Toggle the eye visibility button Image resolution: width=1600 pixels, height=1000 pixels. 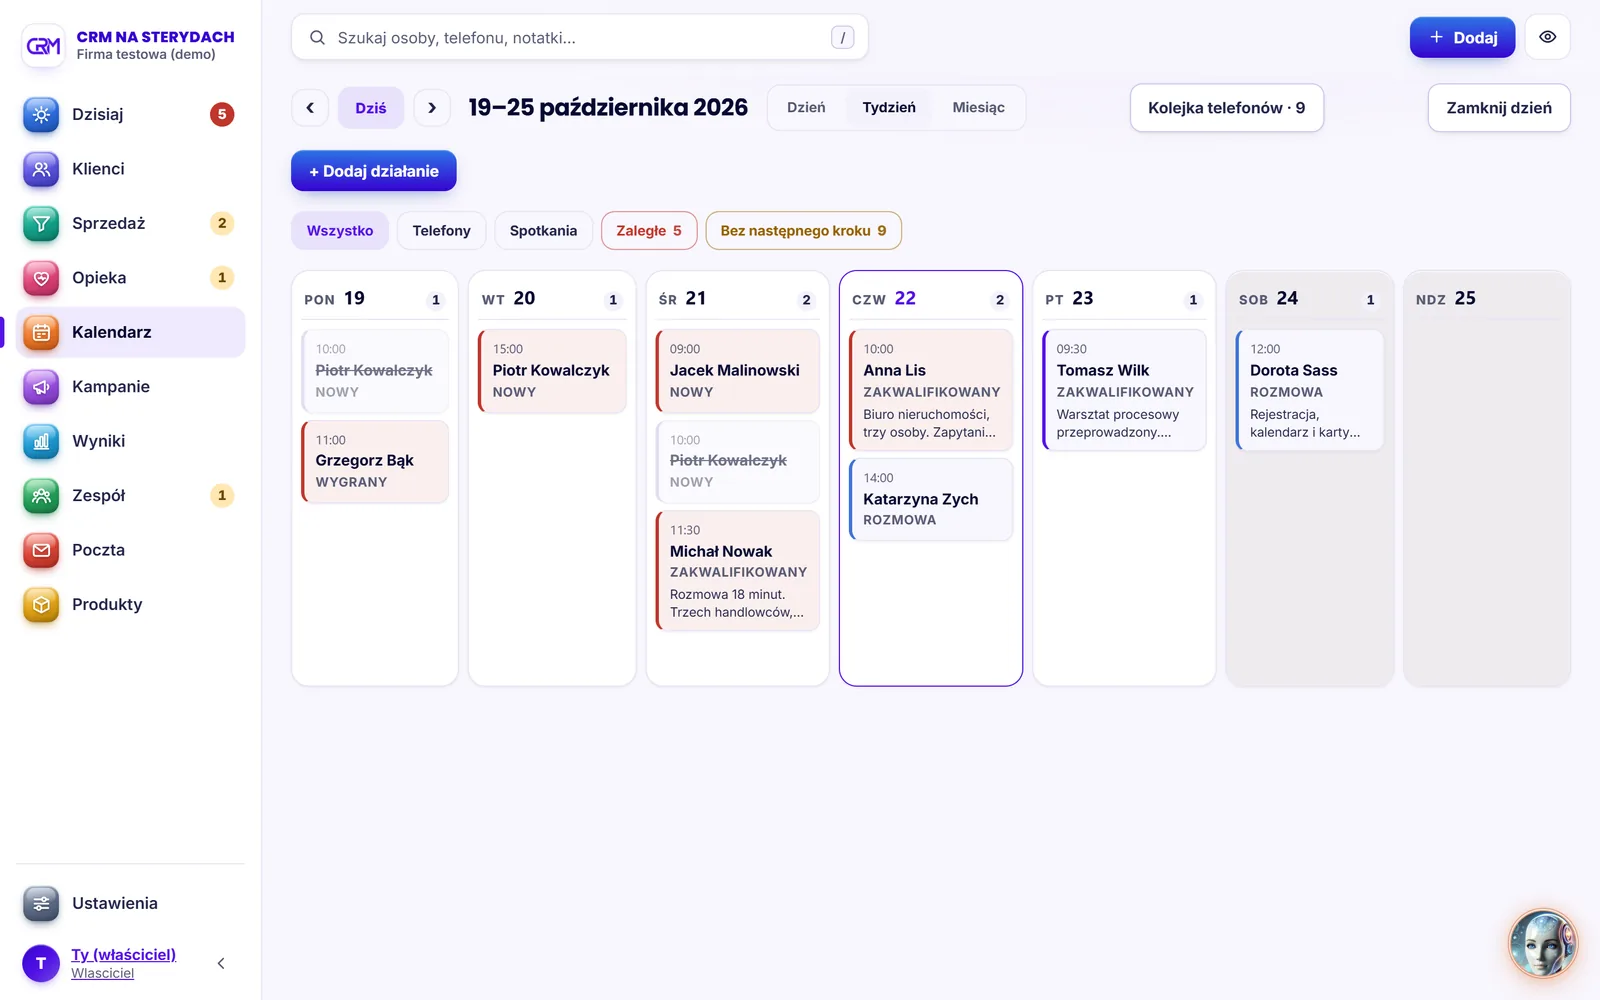coord(1547,37)
